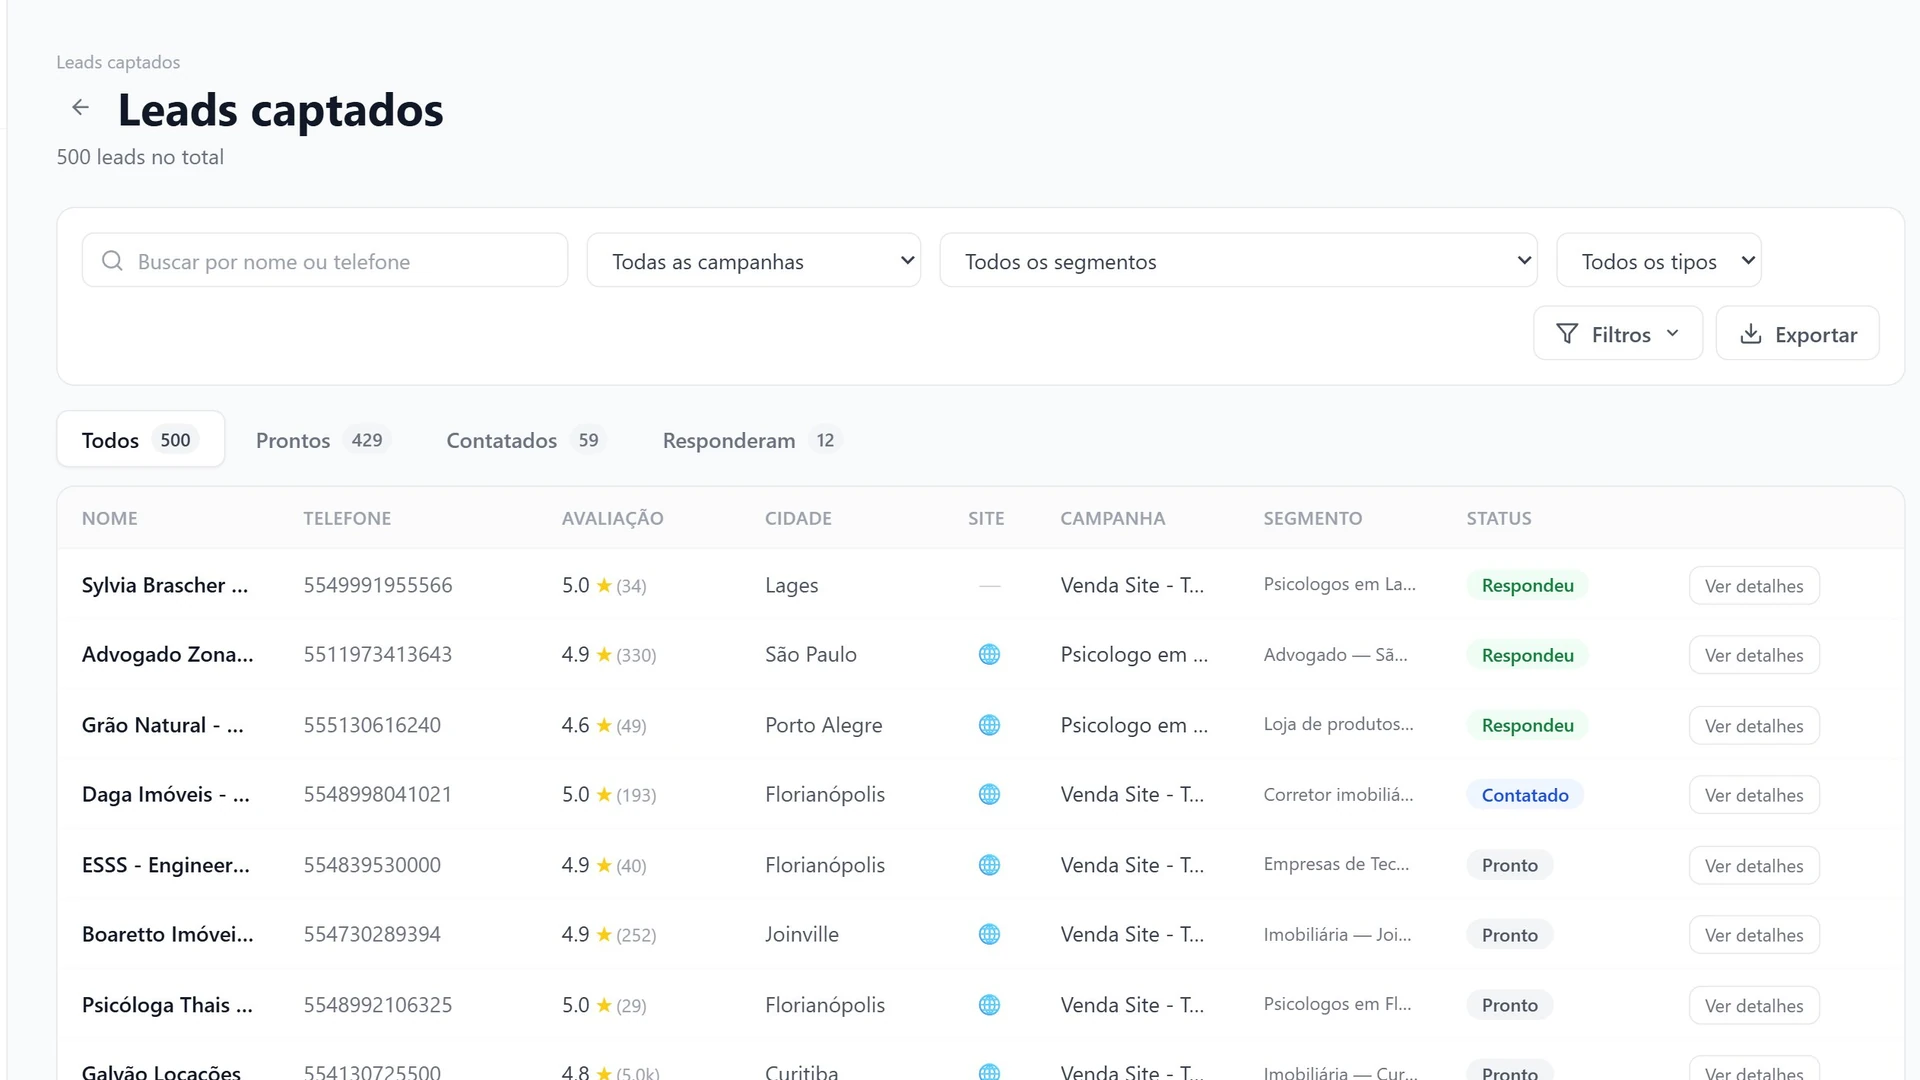
Task: Click the STATUS column header
Action: [1499, 518]
